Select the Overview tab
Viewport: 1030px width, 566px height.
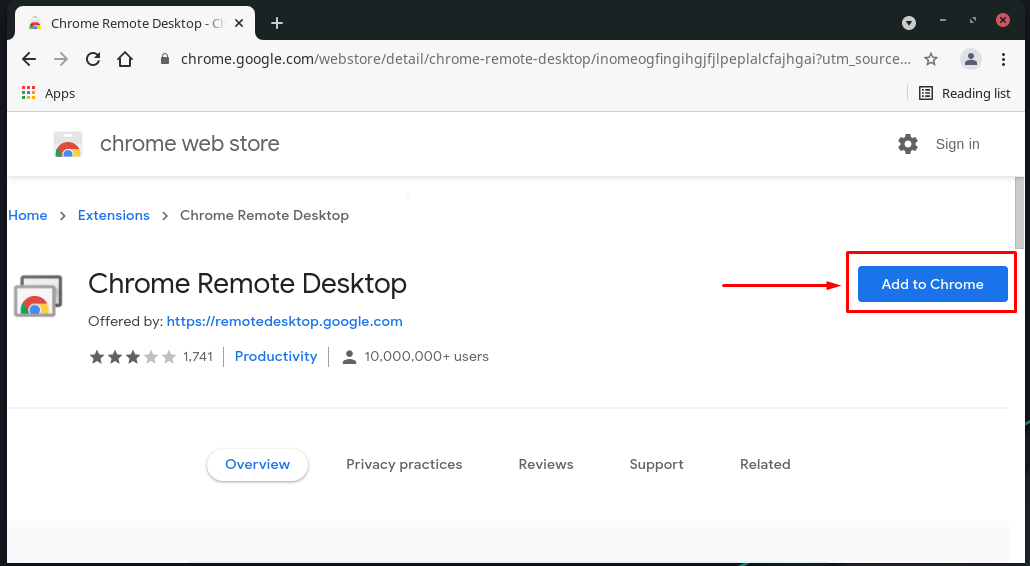pyautogui.click(x=258, y=464)
